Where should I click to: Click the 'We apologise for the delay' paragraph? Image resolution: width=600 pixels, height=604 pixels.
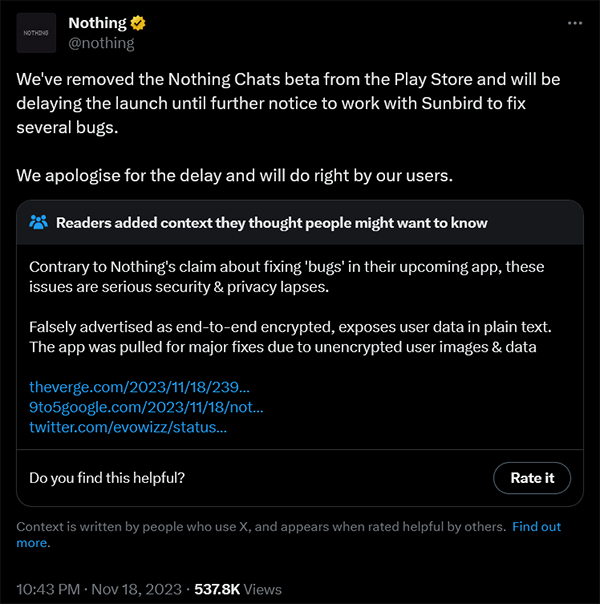[235, 176]
